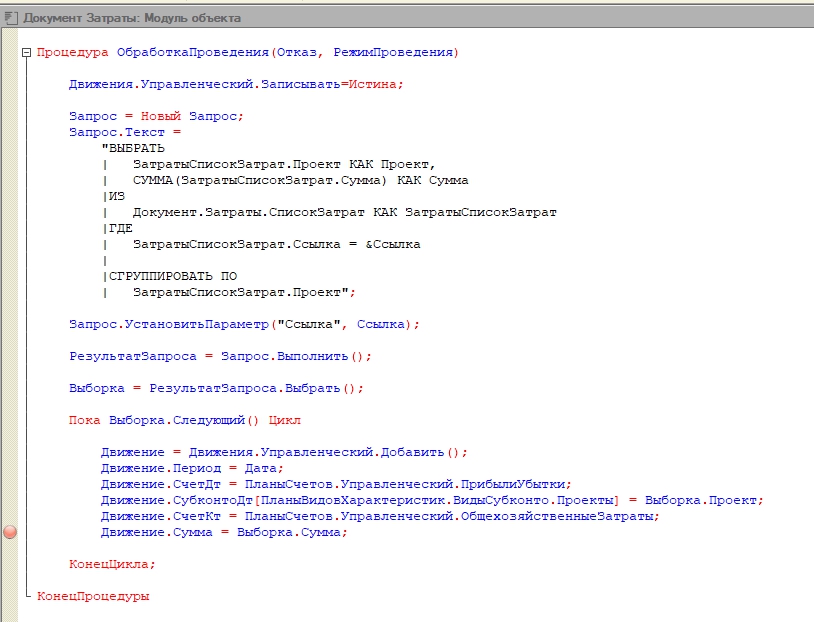Viewport: 814px width, 622px height.
Task: Remove the red breakpoint marker
Action: pyautogui.click(x=10, y=532)
